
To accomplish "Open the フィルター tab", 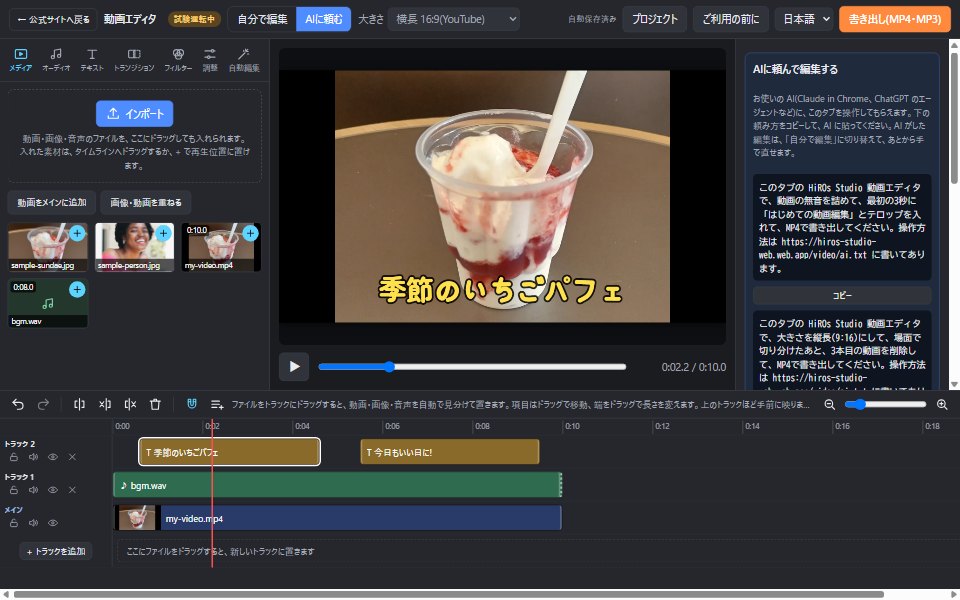I will [x=178, y=60].
